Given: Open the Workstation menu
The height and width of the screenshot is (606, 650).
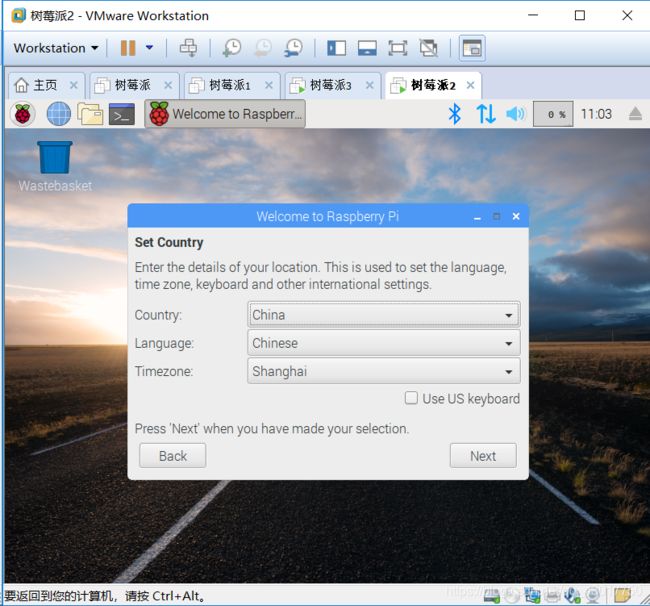Looking at the screenshot, I should 56,48.
